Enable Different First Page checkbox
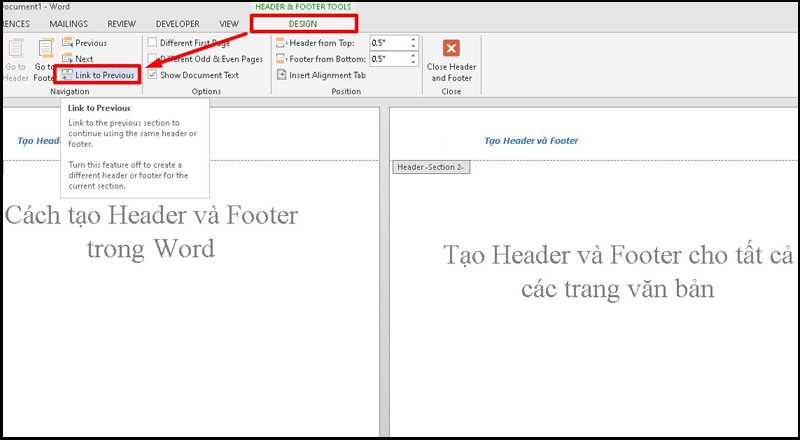800x440 pixels. pyautogui.click(x=152, y=43)
